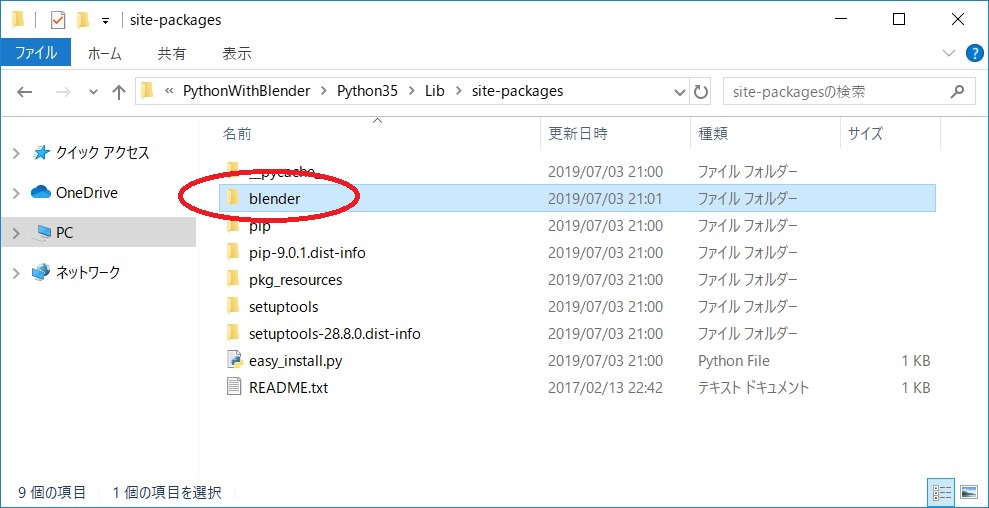Refresh the site-packages folder view
The image size is (989, 508).
(x=701, y=92)
